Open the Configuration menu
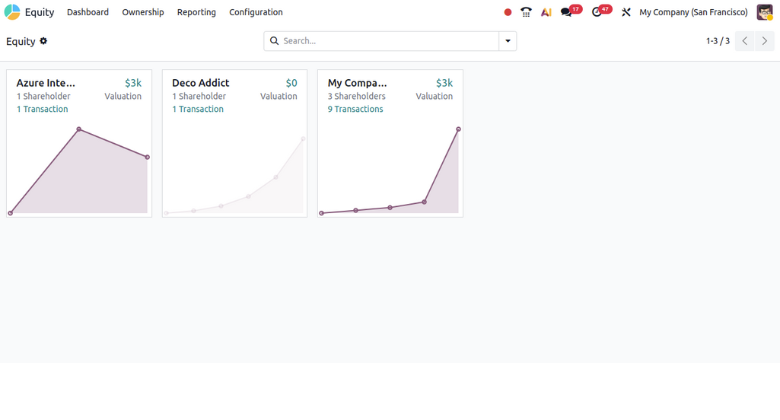Screen dimensions: 780x420 pyautogui.click(x=256, y=12)
